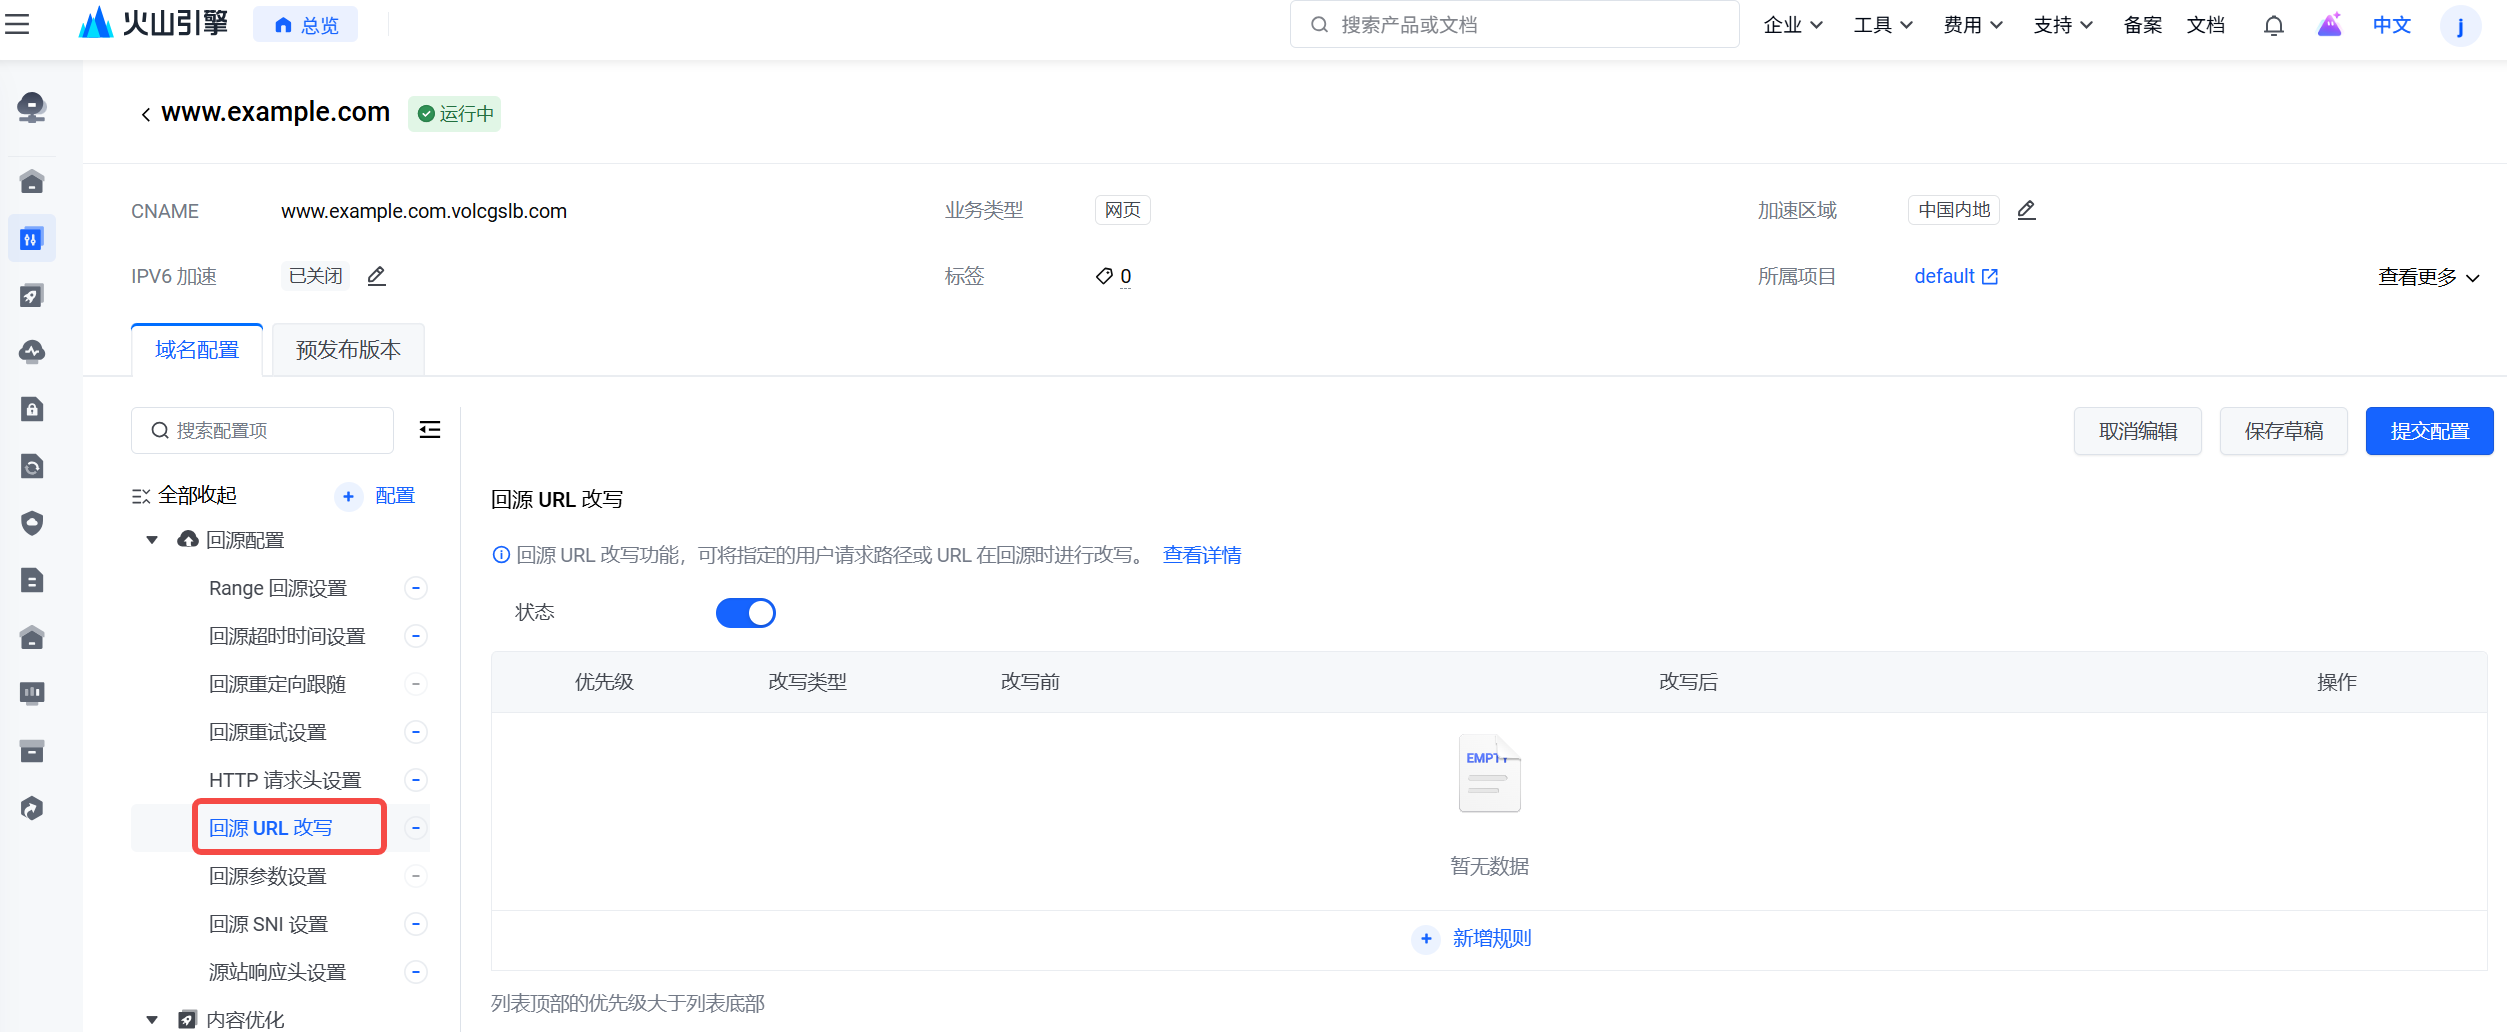
Task: Edit the acceleration region pencil icon
Action: tap(2026, 210)
